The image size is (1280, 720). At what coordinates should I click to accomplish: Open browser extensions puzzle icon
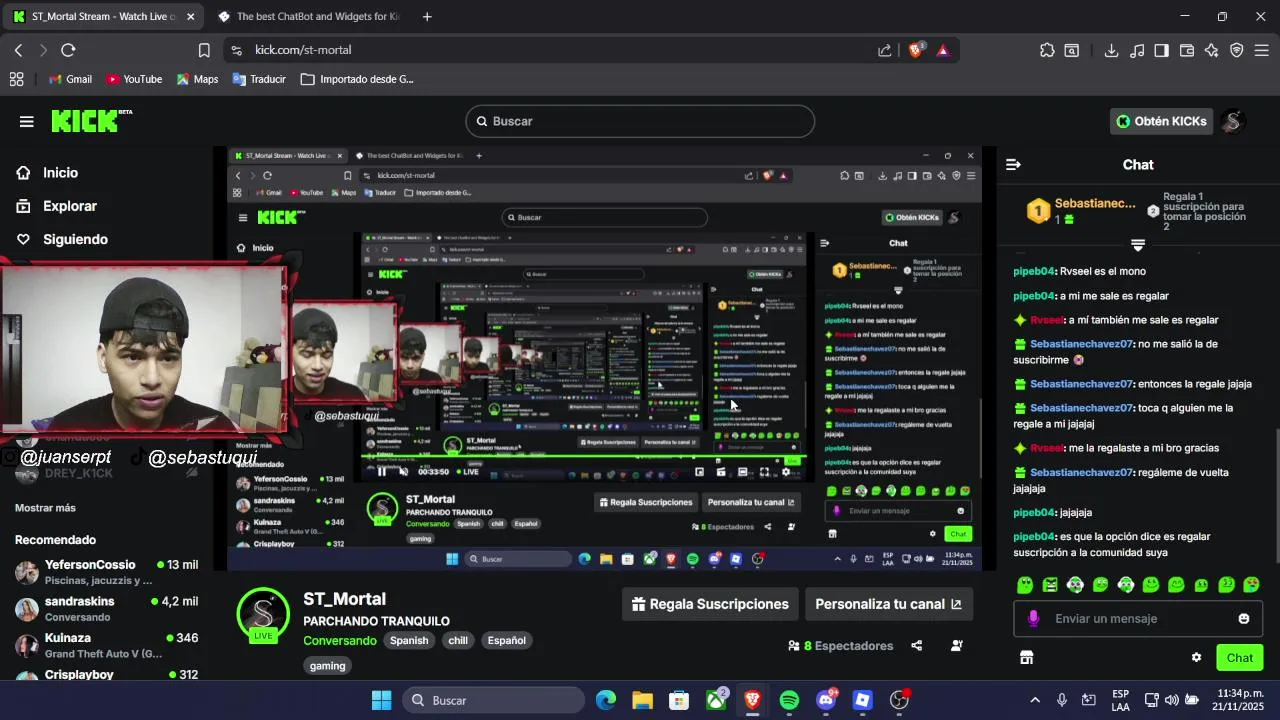click(x=1047, y=50)
